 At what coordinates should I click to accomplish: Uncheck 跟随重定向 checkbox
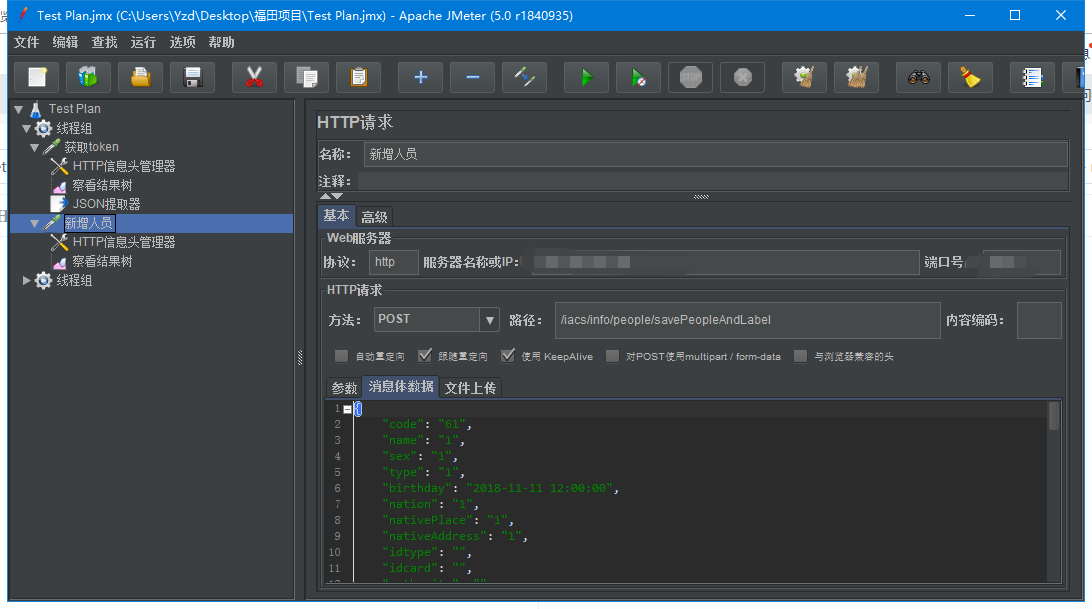pos(425,356)
